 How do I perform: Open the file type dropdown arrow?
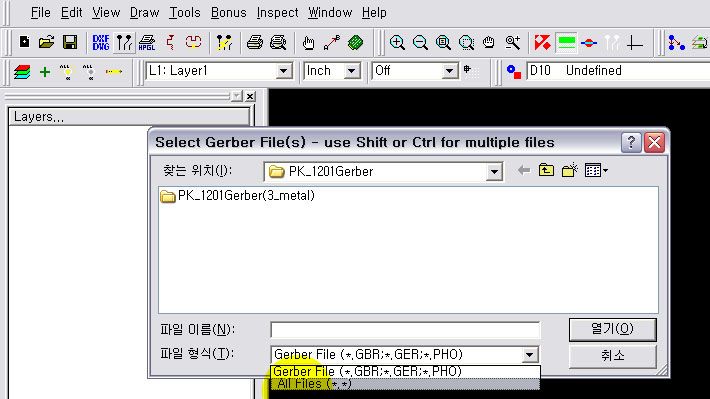tap(529, 355)
